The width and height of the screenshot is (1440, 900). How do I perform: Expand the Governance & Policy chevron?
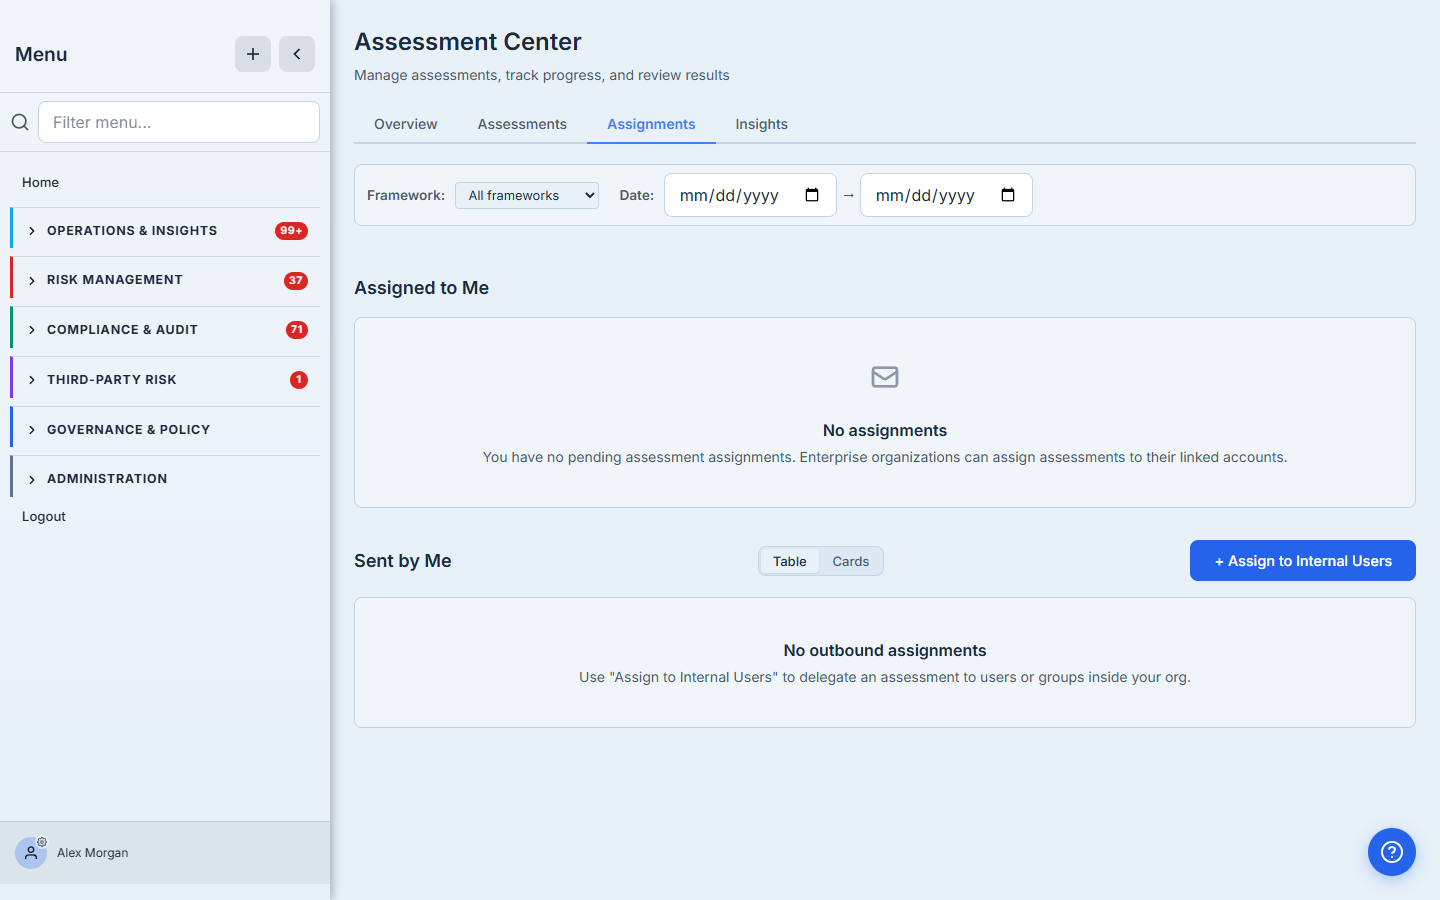(x=32, y=430)
